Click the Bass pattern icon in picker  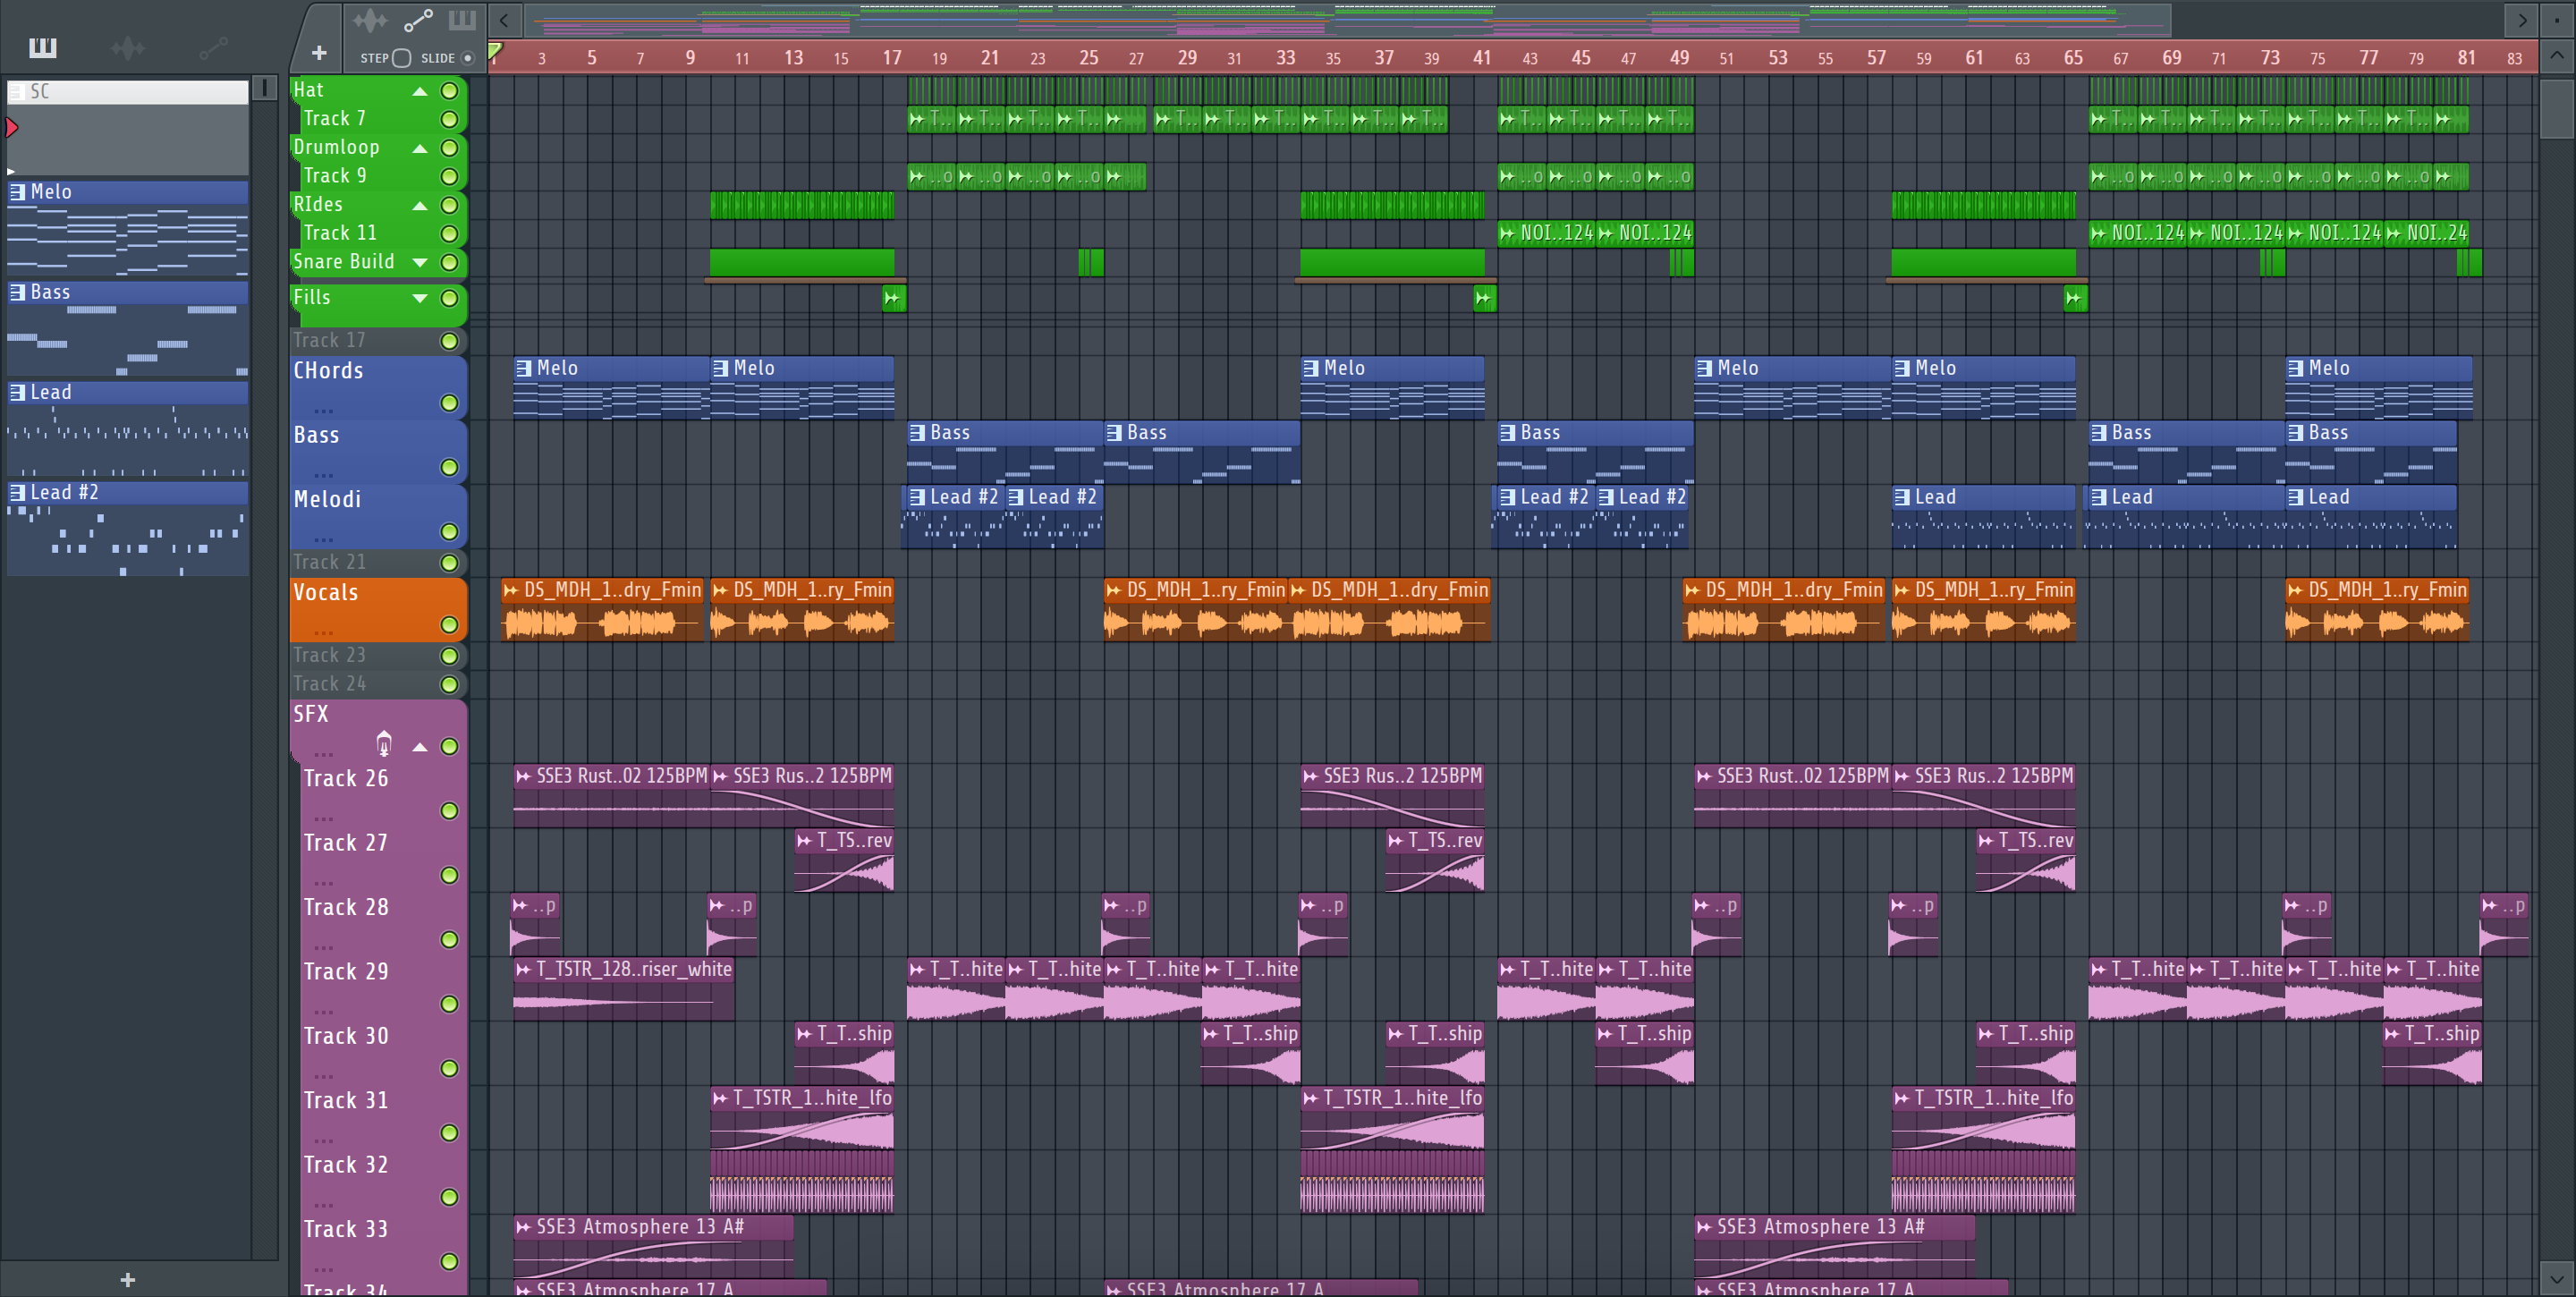pyautogui.click(x=18, y=292)
